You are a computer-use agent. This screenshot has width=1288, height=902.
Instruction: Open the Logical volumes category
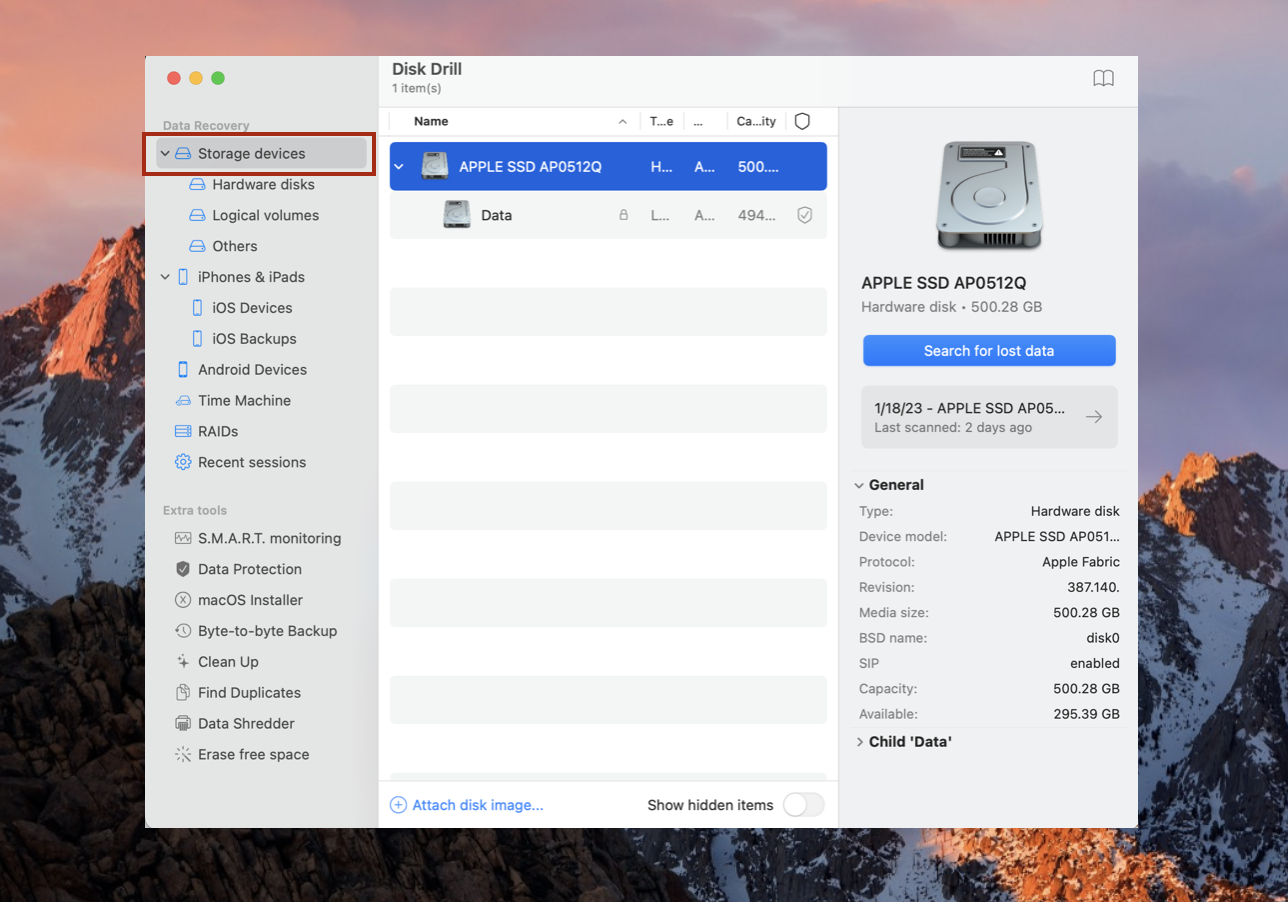click(265, 216)
